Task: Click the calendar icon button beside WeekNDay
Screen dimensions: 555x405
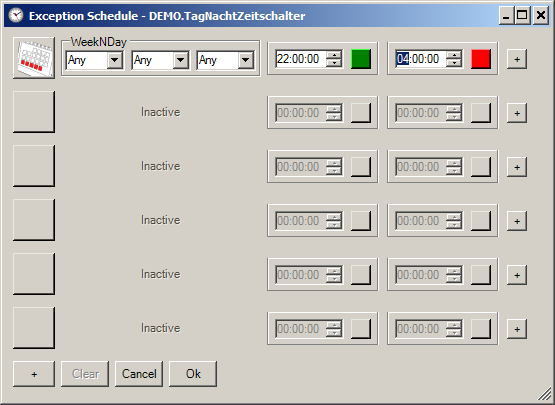Action: (34, 58)
